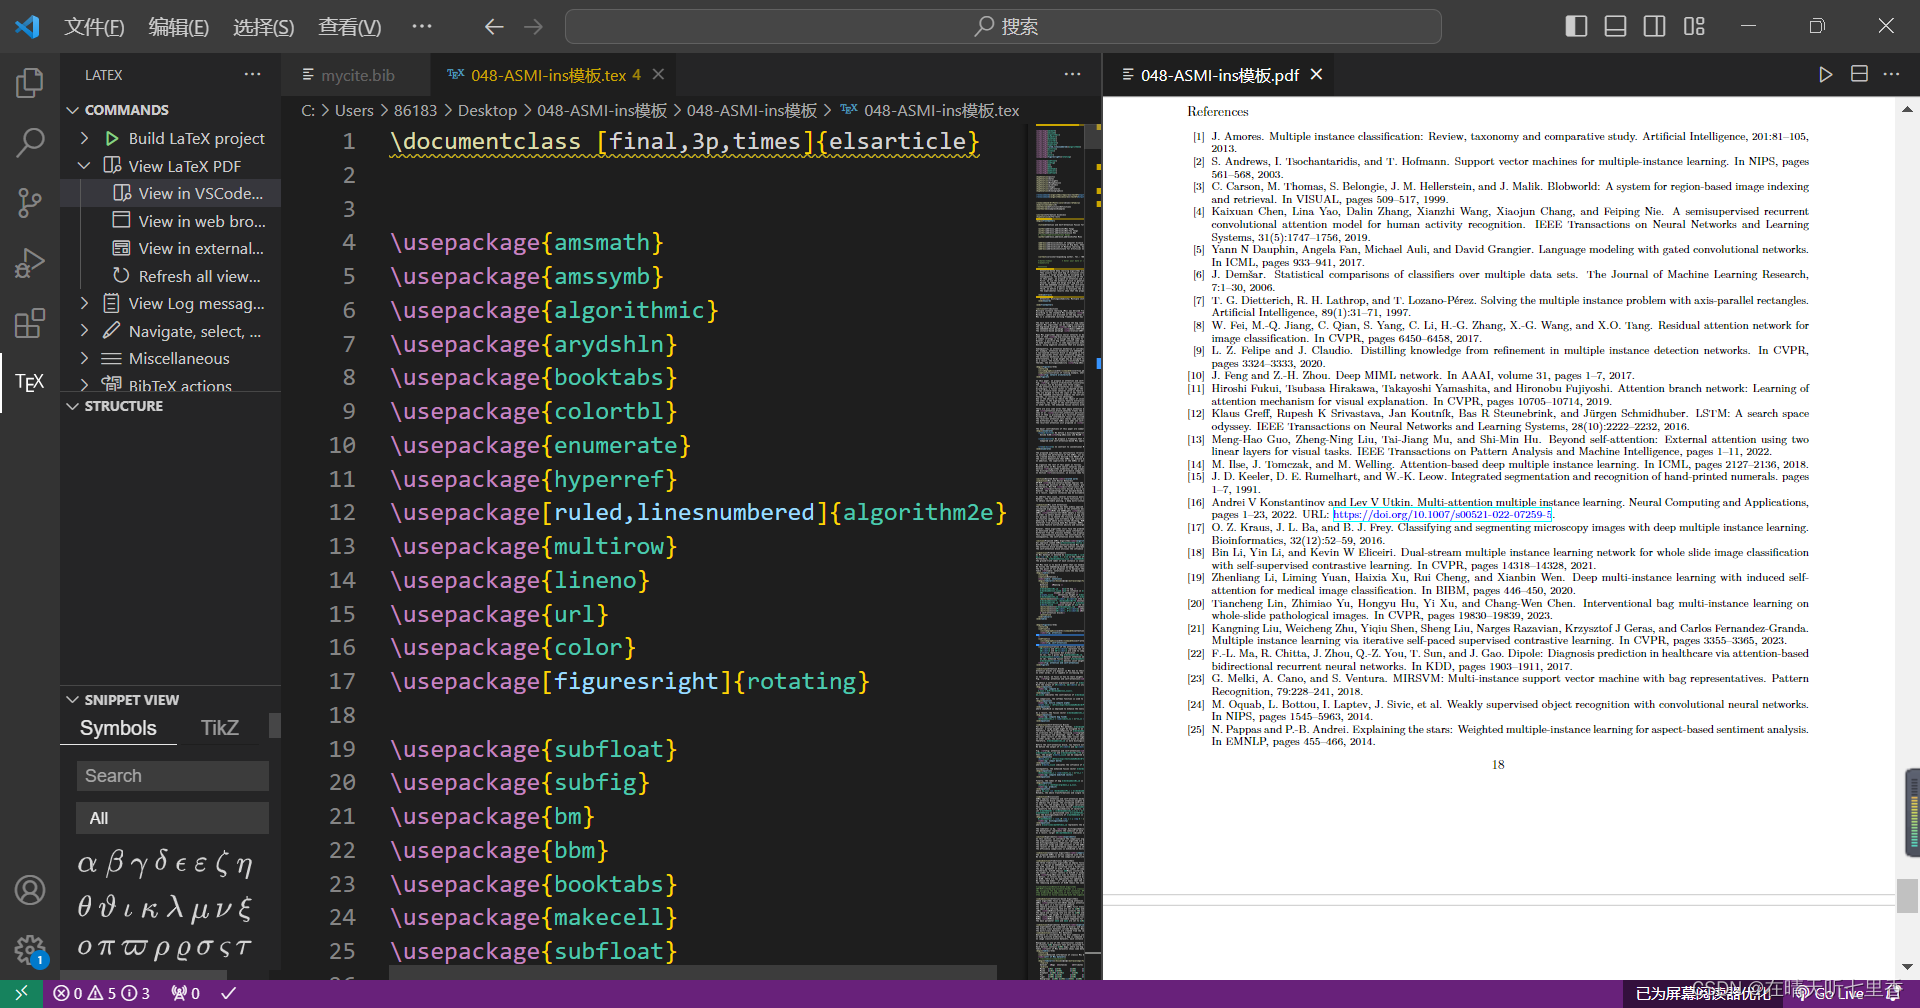The width and height of the screenshot is (1920, 1008).
Task: Go forward with the navigation arrow
Action: [x=533, y=26]
